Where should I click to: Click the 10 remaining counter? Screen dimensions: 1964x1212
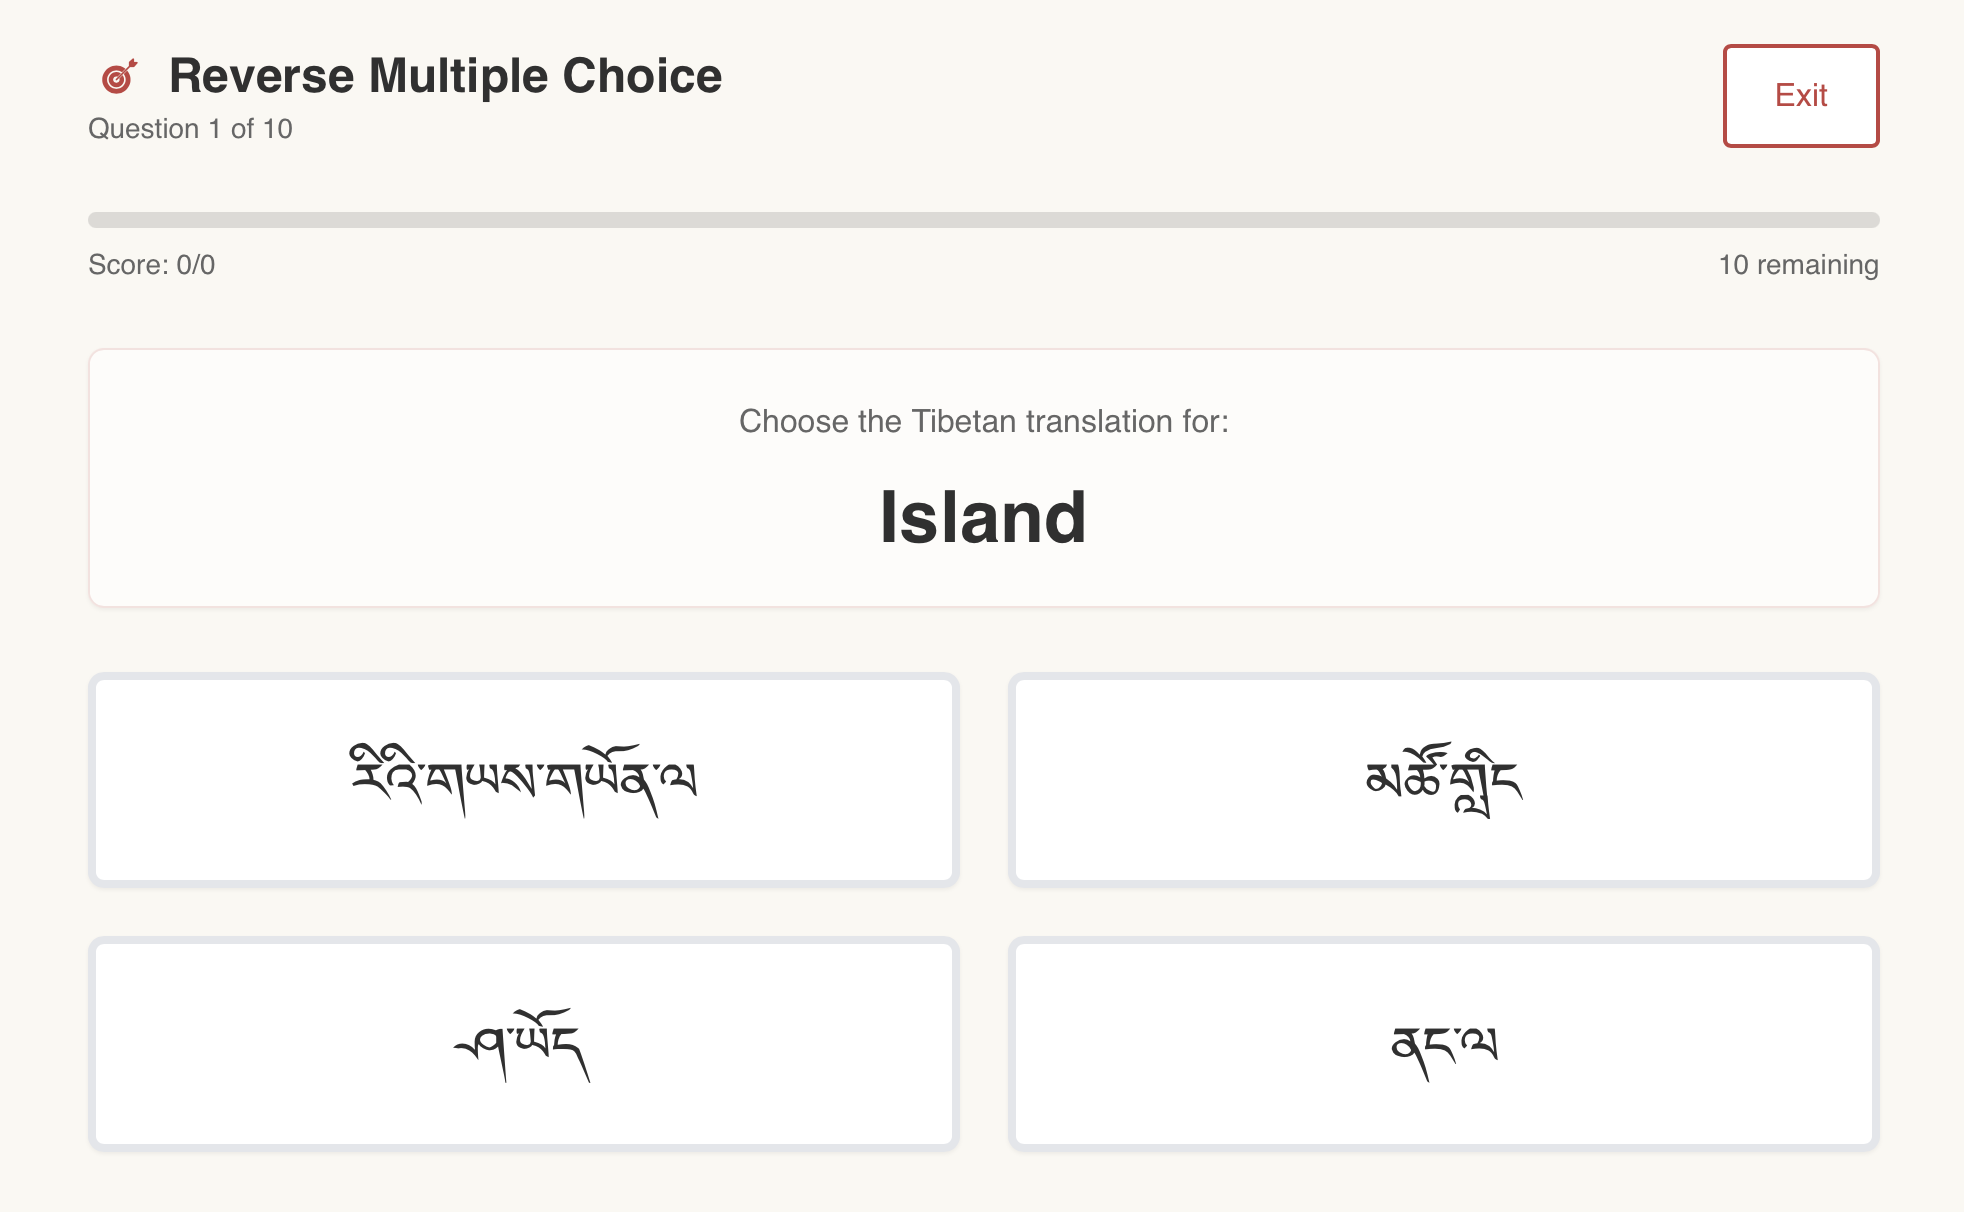click(1798, 265)
